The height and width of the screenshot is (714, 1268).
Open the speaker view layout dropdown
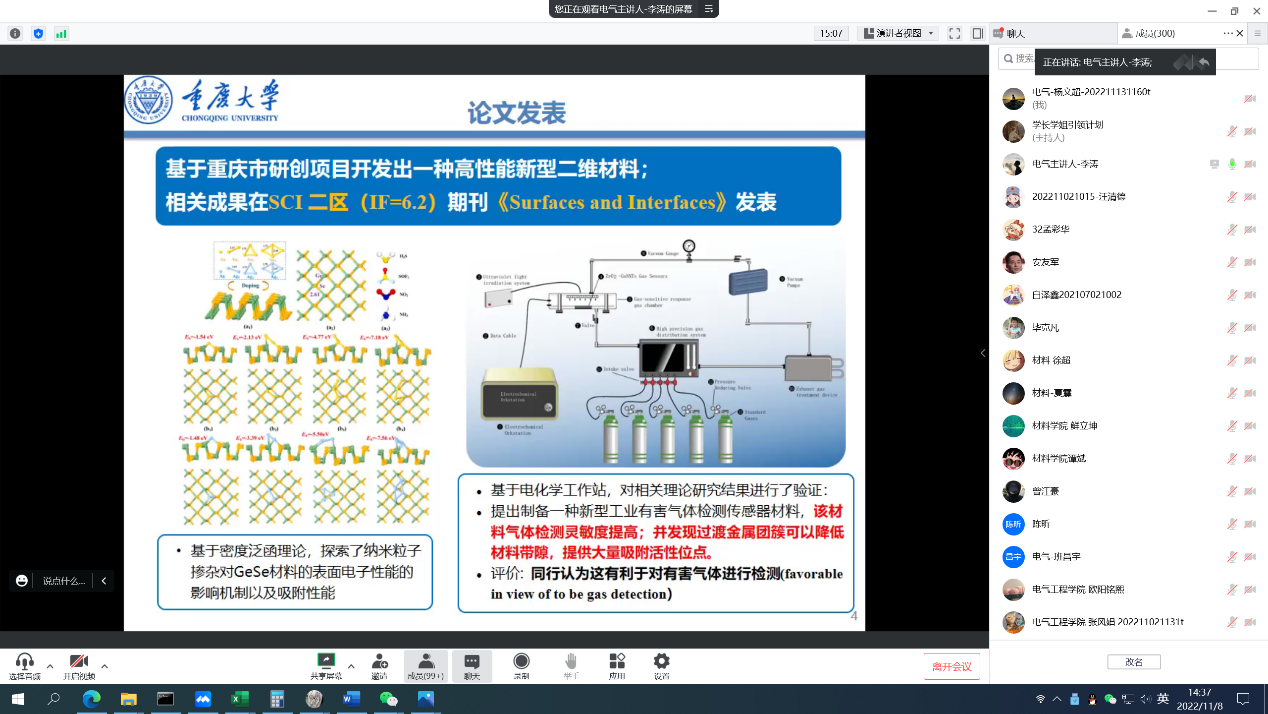point(900,33)
